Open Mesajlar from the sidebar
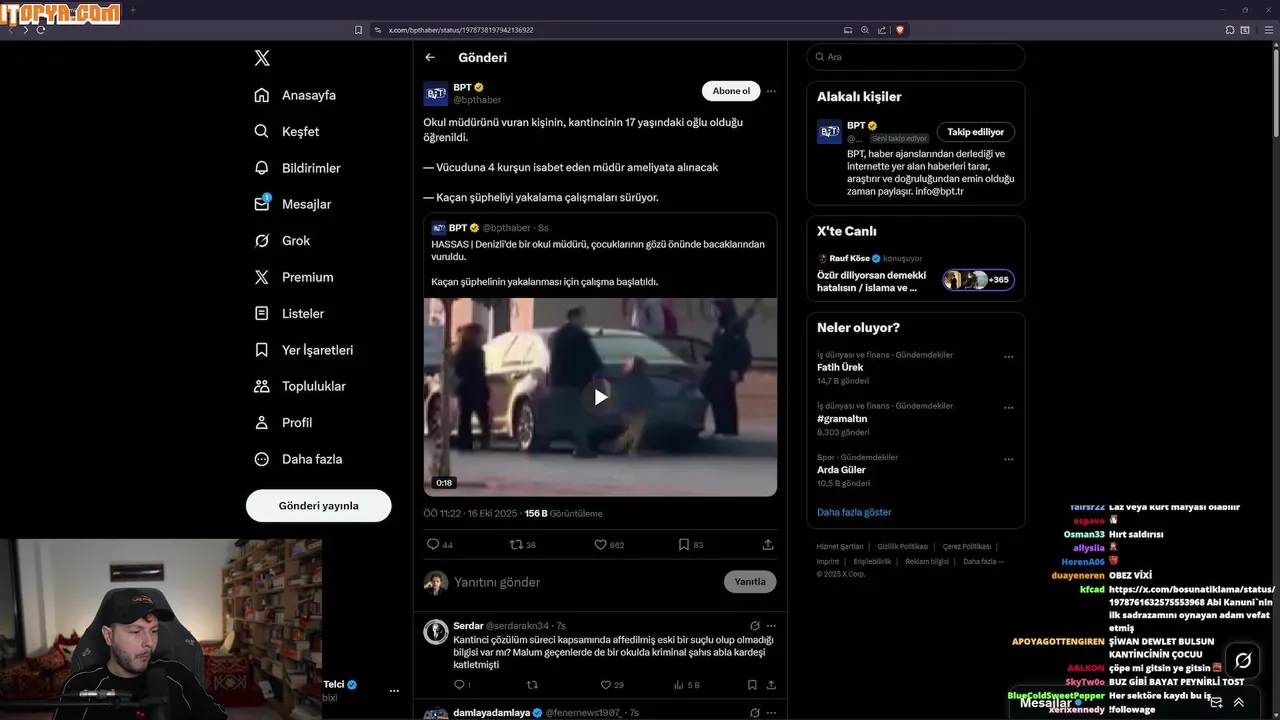1280x720 pixels. coord(292,204)
